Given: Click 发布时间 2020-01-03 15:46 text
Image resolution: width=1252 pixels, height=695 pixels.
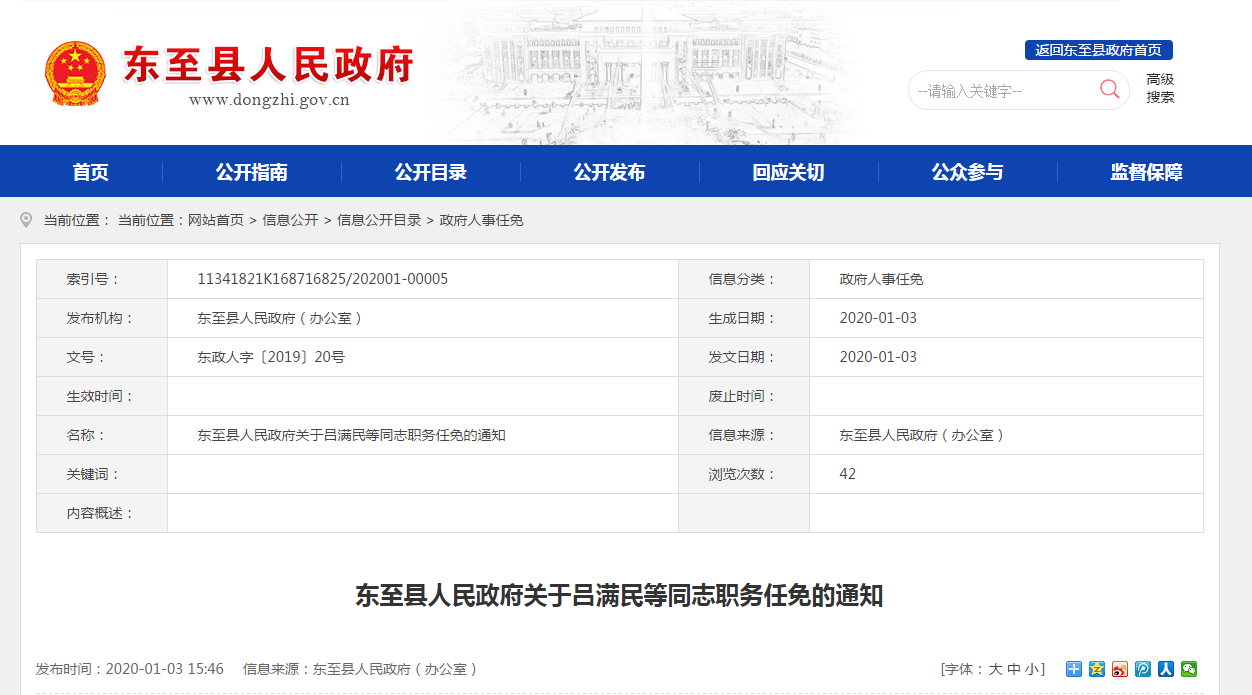Looking at the screenshot, I should point(130,669).
